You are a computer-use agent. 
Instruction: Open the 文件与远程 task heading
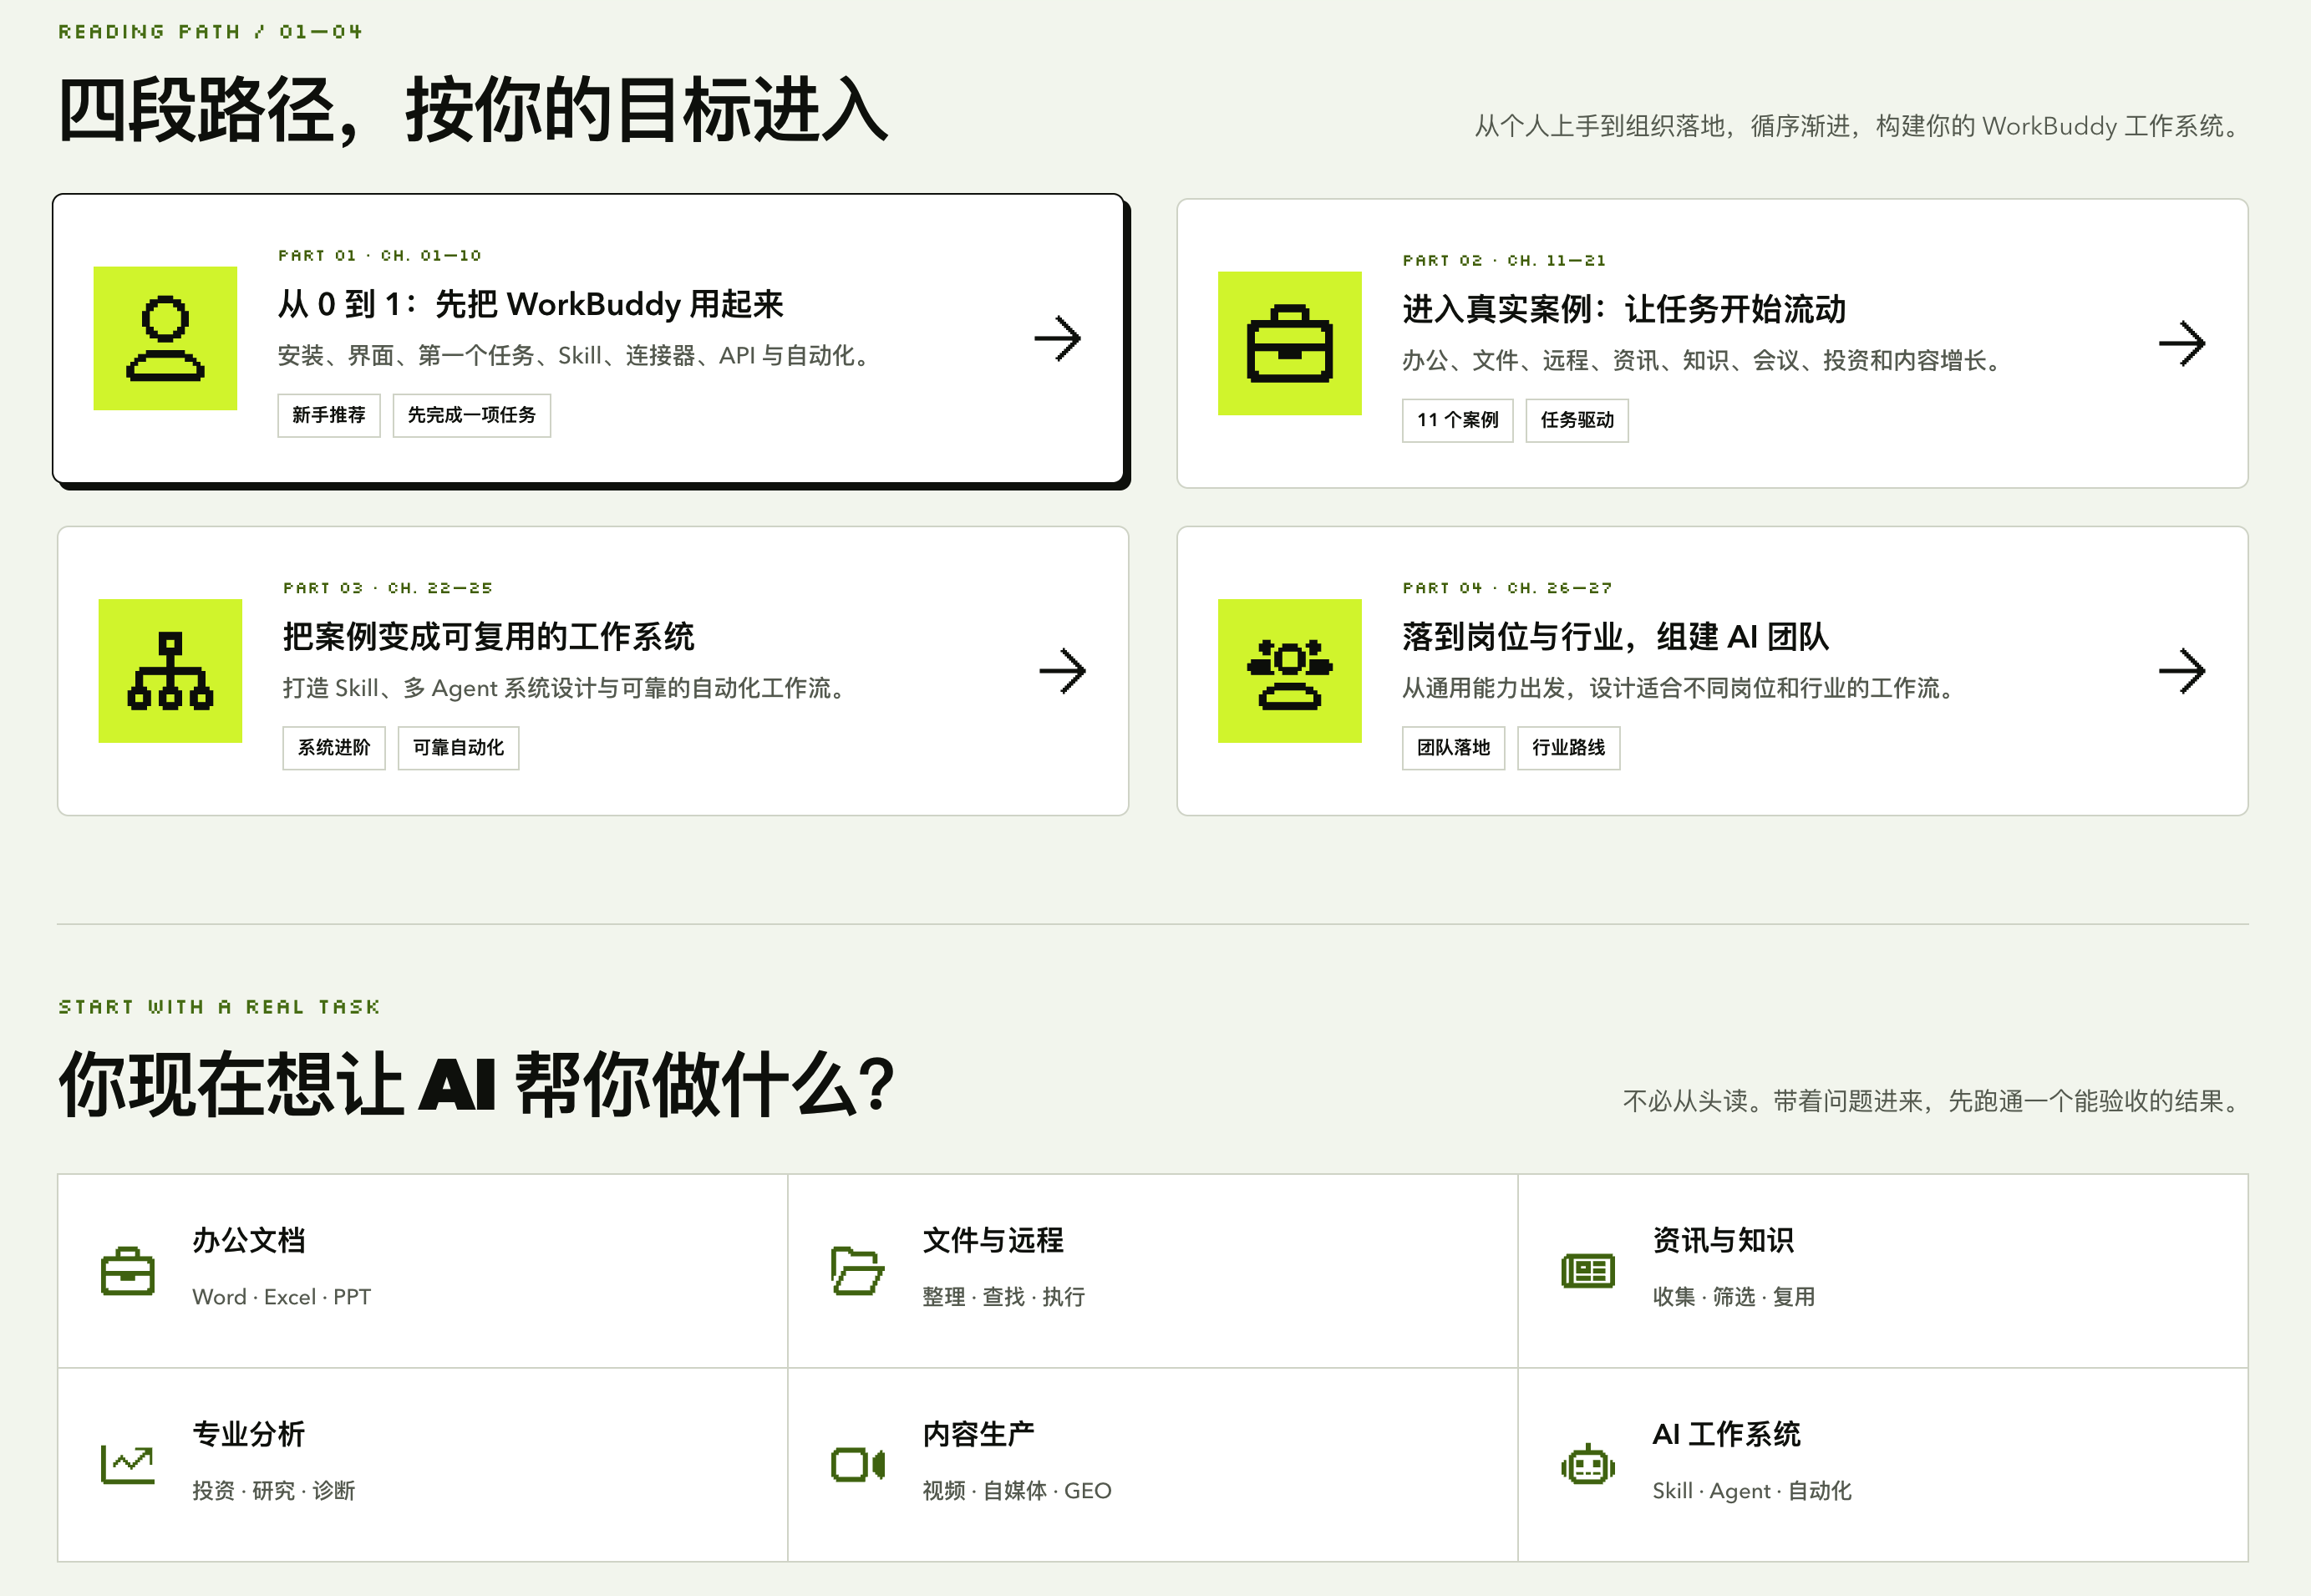pos(993,1240)
